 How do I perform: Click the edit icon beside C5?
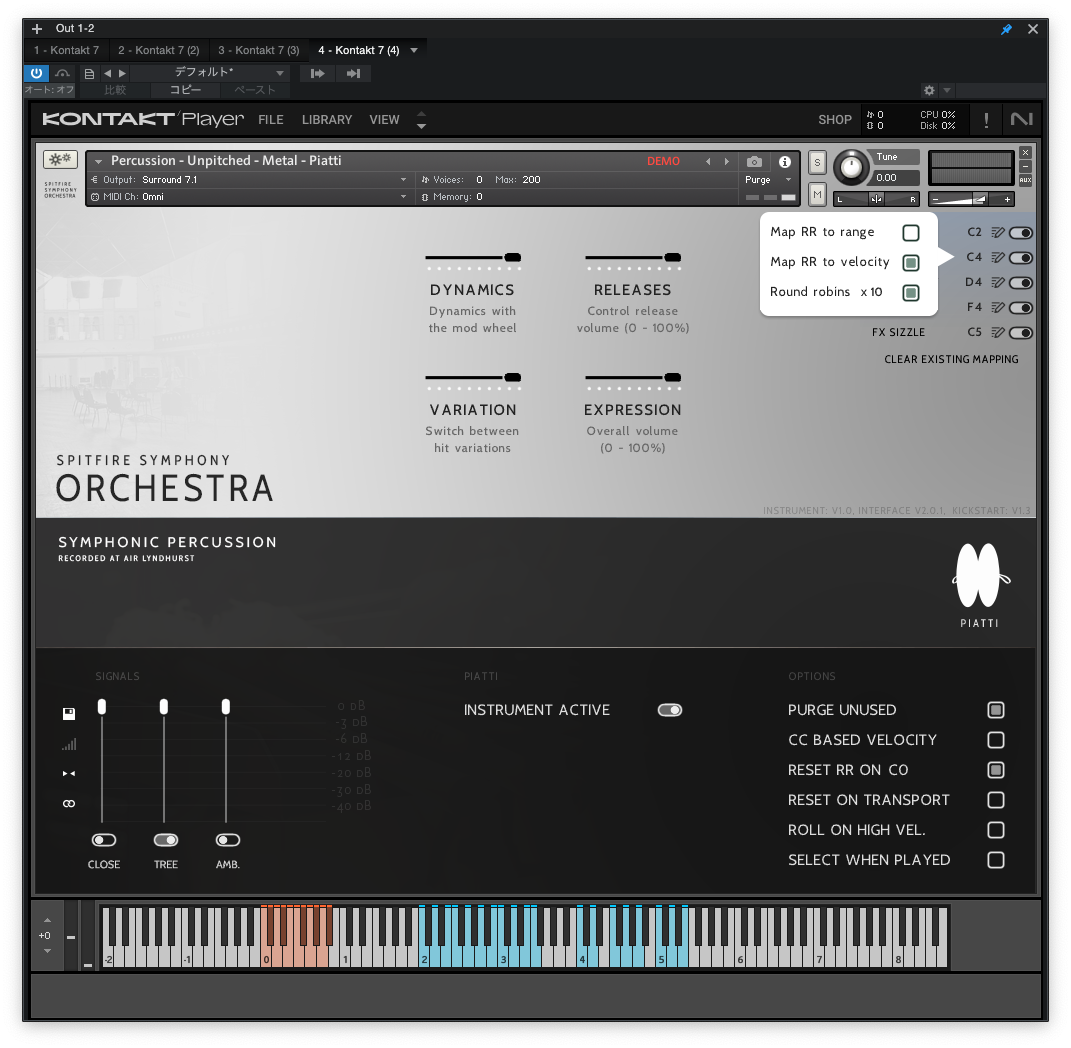(998, 333)
